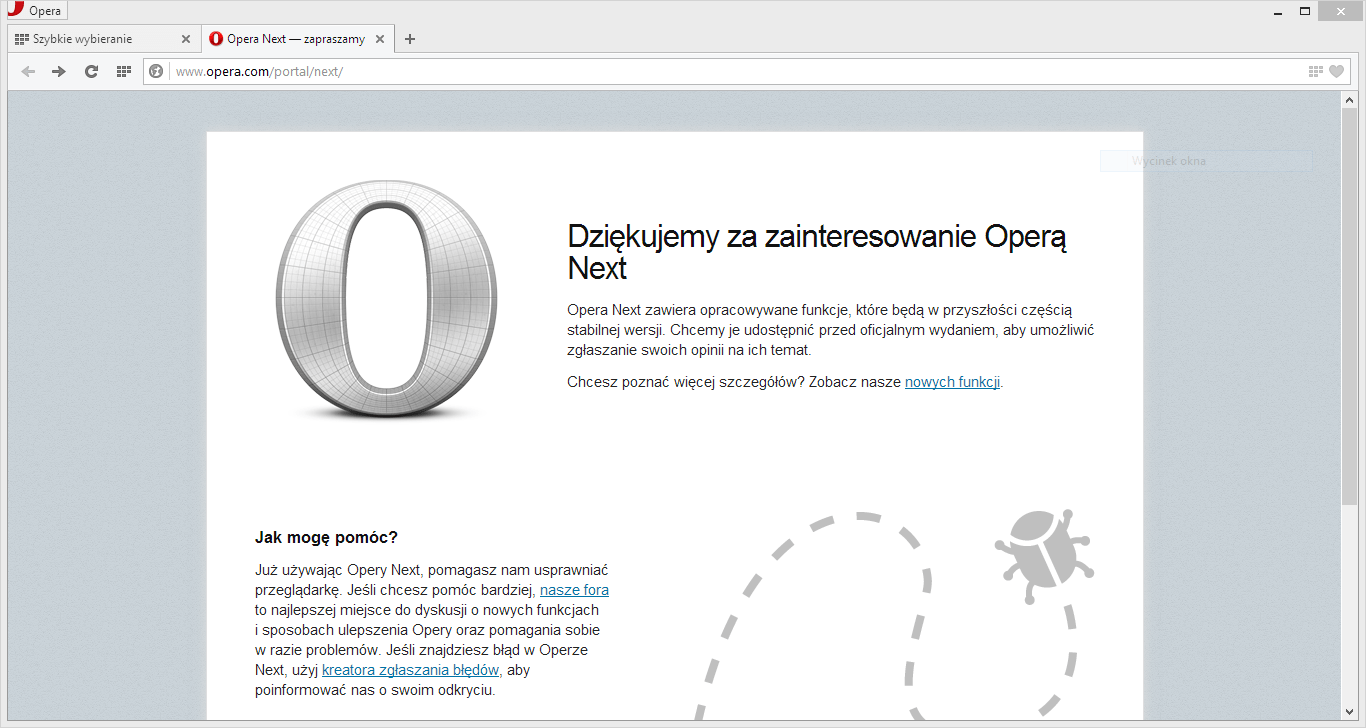This screenshot has width=1366, height=728.
Task: Switch to the Opera Next — zapraszamy tab
Action: click(297, 39)
